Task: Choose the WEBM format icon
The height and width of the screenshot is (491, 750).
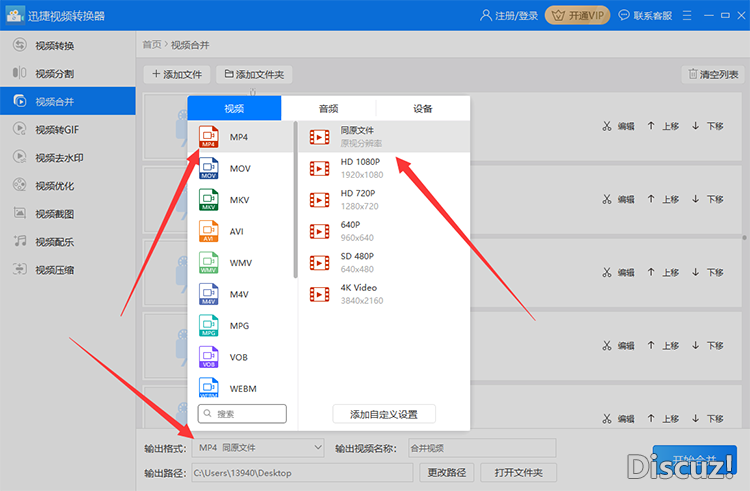Action: click(209, 388)
